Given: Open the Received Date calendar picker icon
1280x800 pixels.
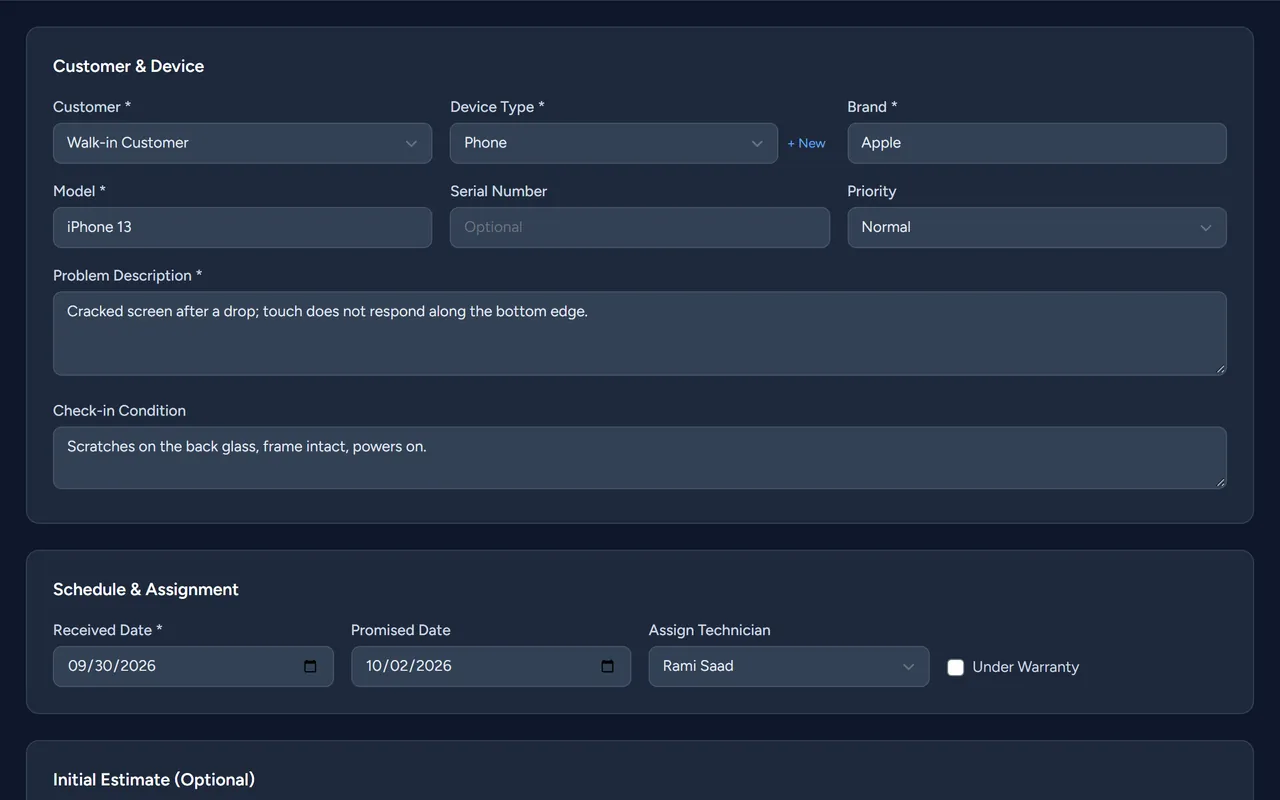Looking at the screenshot, I should pyautogui.click(x=310, y=666).
